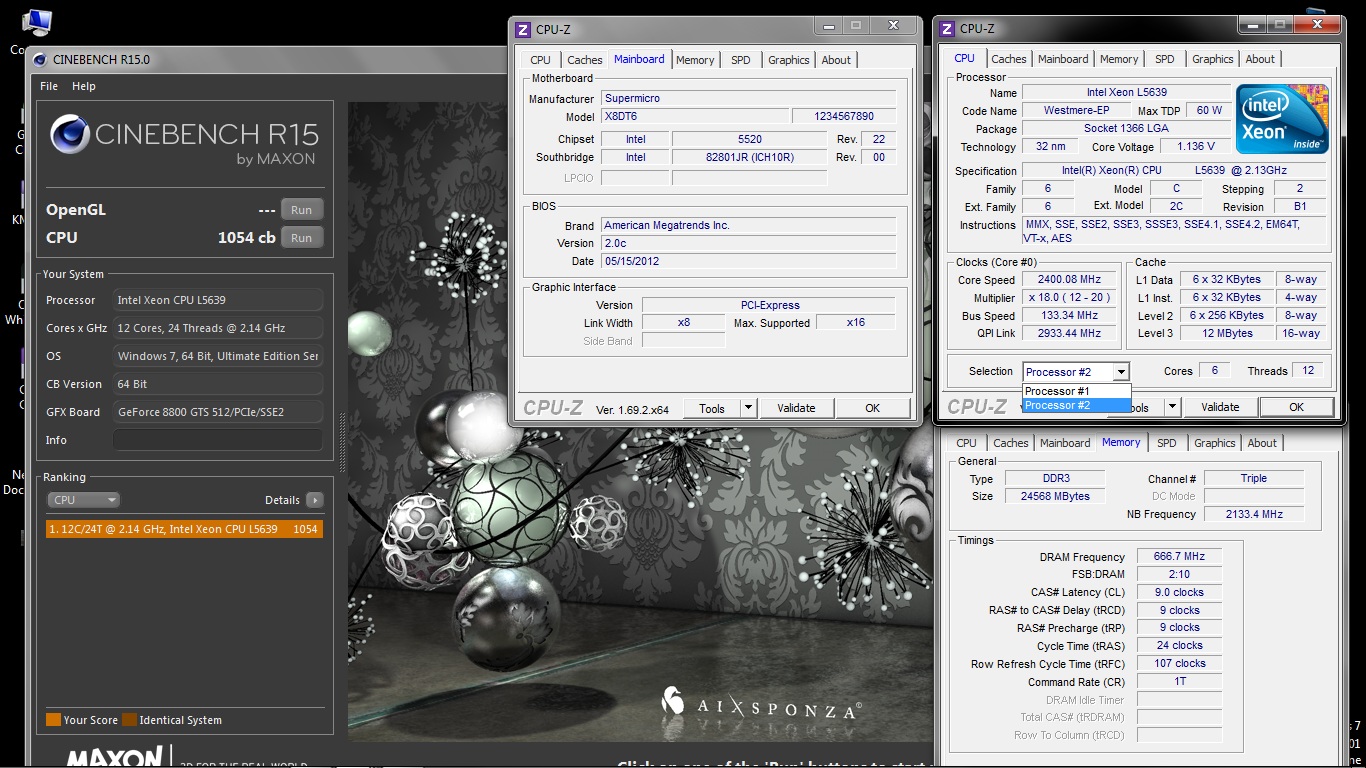This screenshot has height=768, width=1366.
Task: Click the Z icon in Mainboard CPU-Z title bar
Action: coord(523,30)
